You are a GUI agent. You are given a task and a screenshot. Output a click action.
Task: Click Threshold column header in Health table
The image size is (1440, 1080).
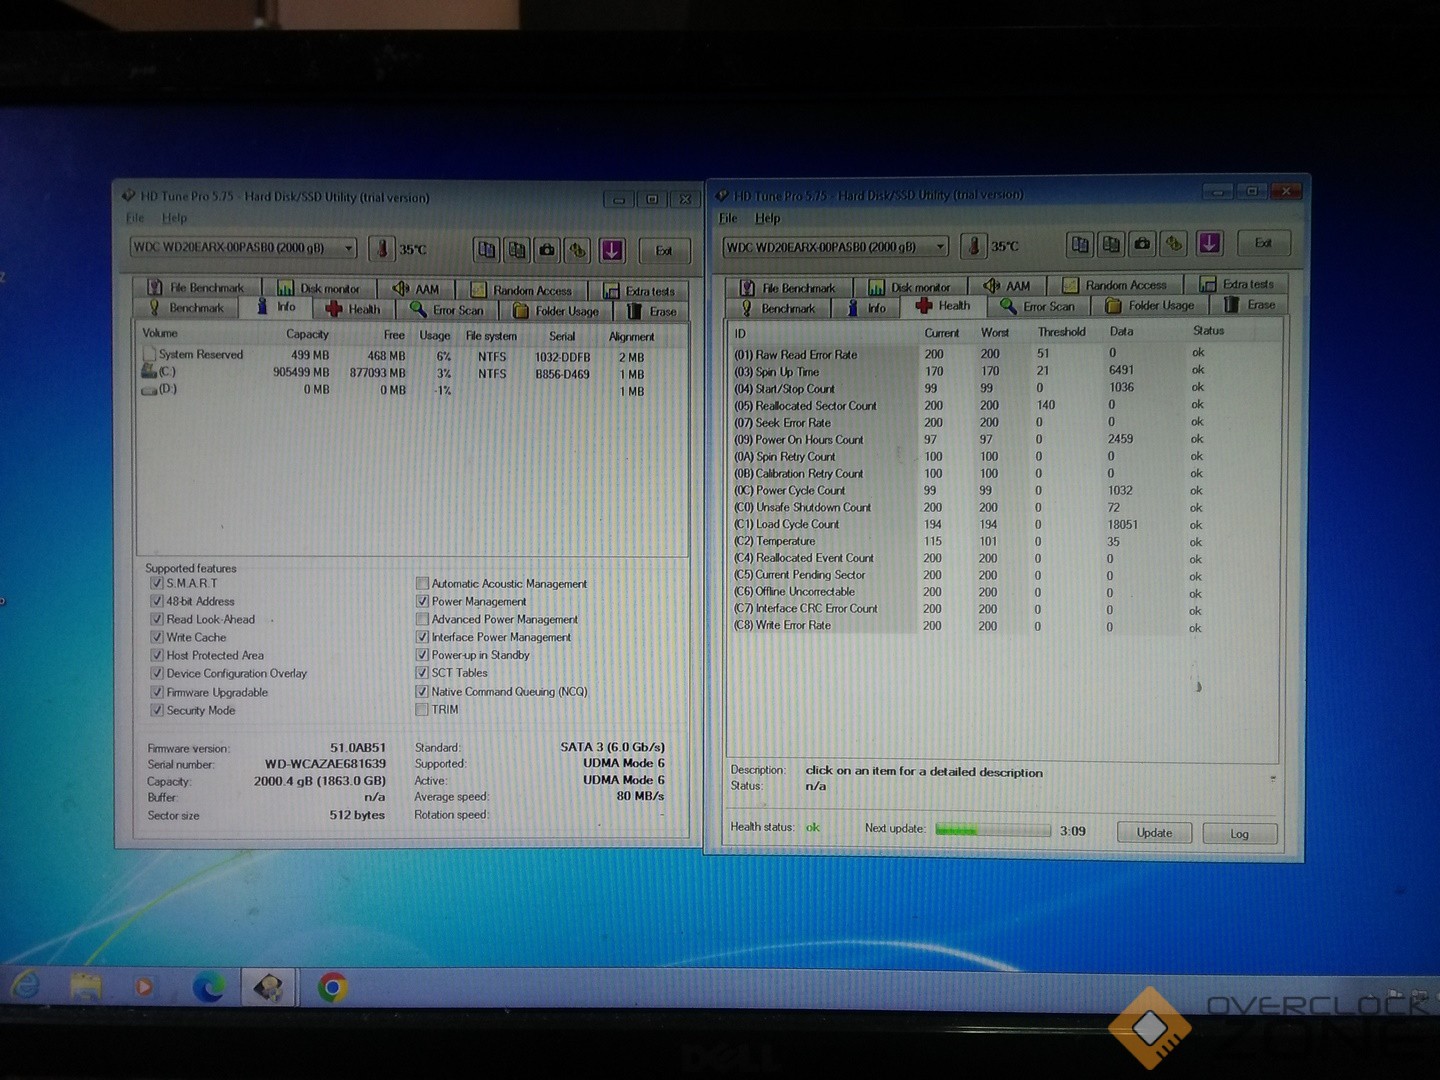tap(1061, 331)
